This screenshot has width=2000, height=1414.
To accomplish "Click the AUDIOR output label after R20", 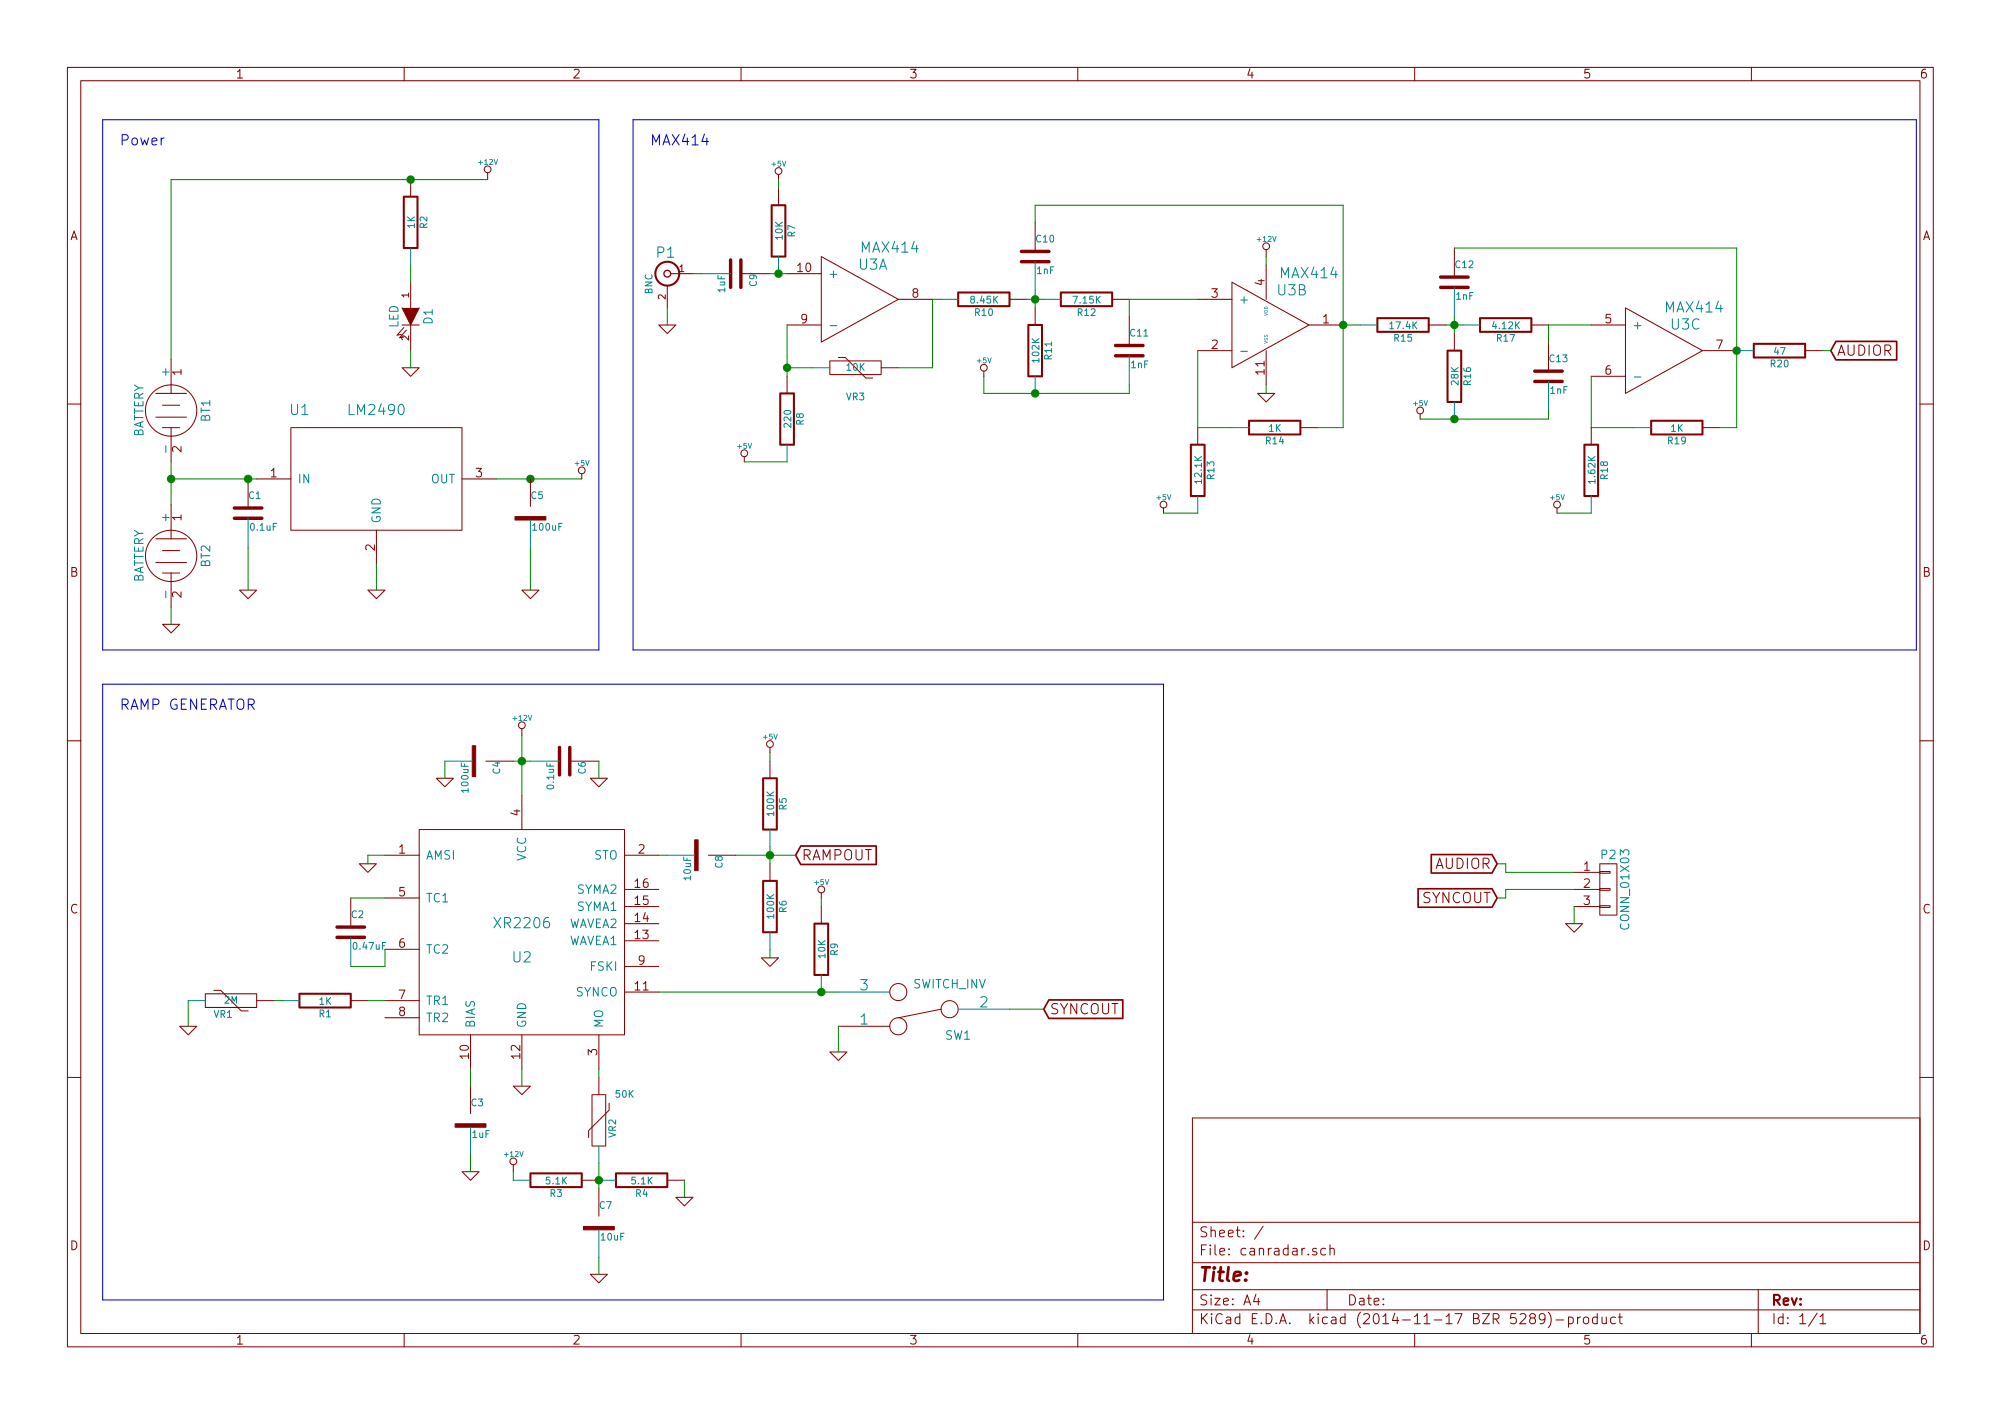I will (1863, 350).
